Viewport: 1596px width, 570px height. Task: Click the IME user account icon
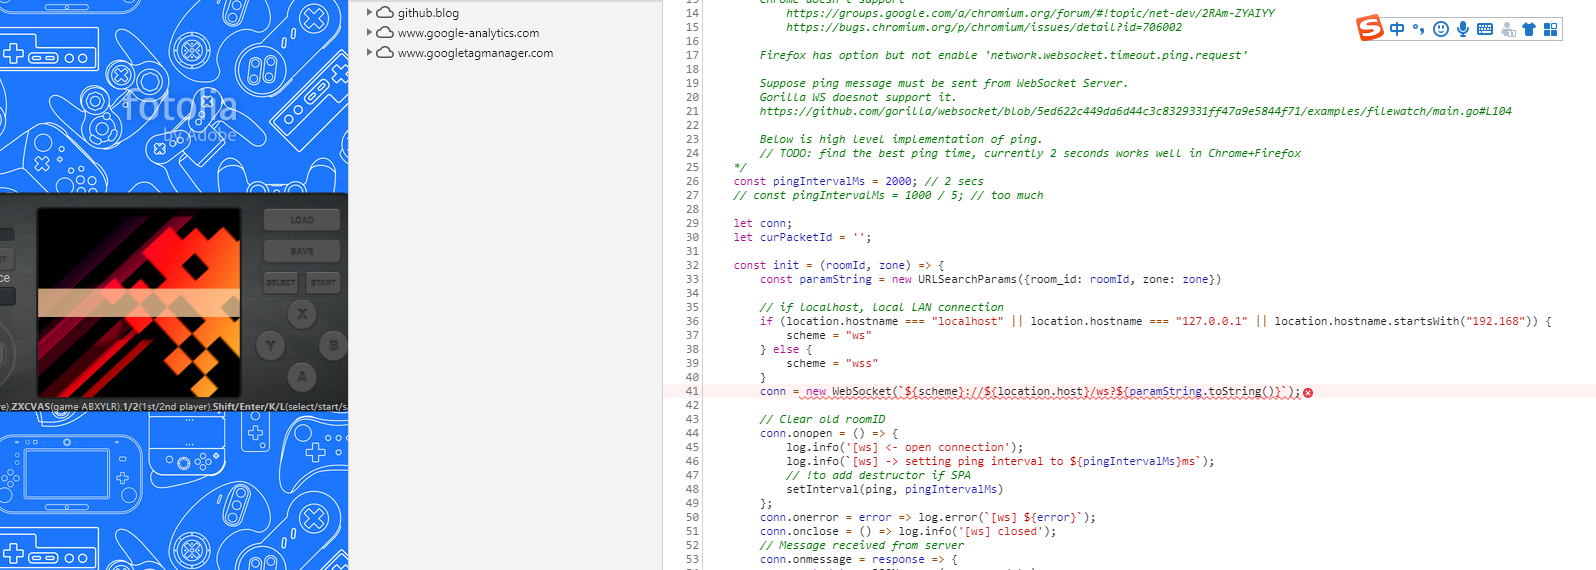1507,29
